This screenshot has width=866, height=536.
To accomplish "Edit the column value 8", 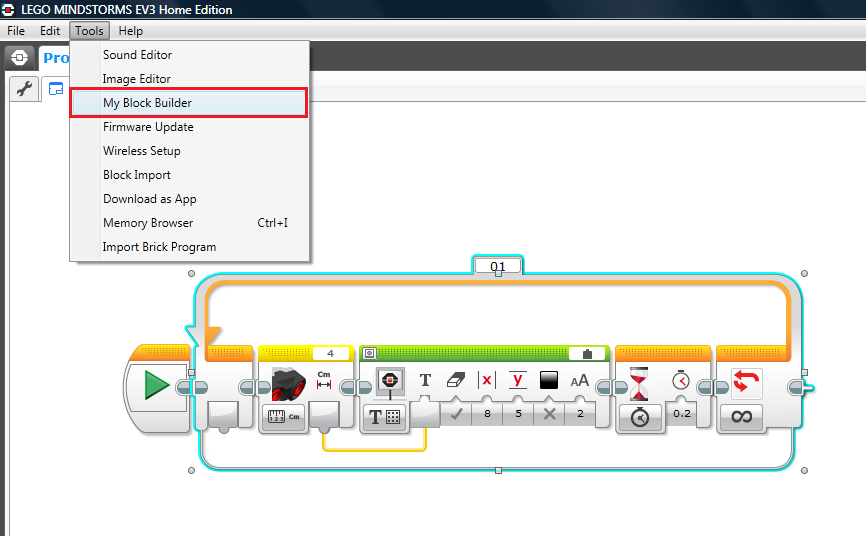I will (487, 414).
